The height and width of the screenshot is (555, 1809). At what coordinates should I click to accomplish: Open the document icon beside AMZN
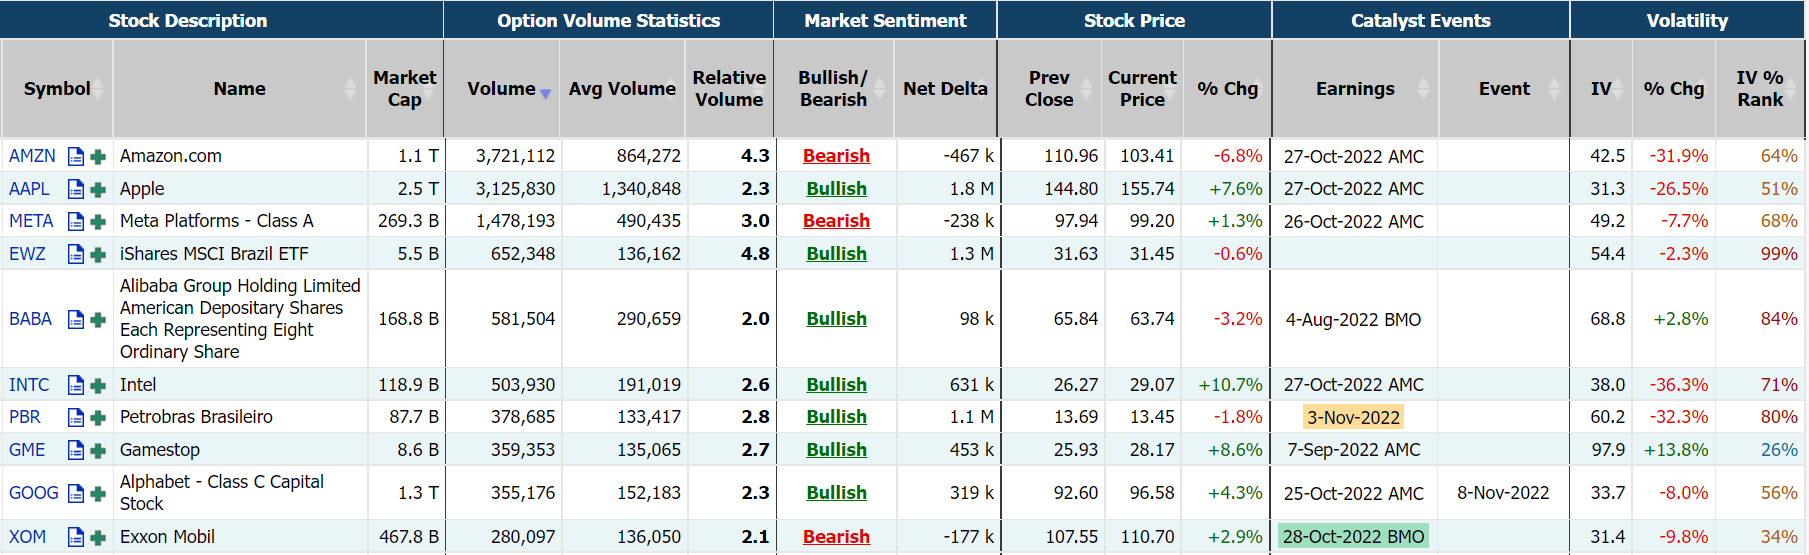pos(75,156)
